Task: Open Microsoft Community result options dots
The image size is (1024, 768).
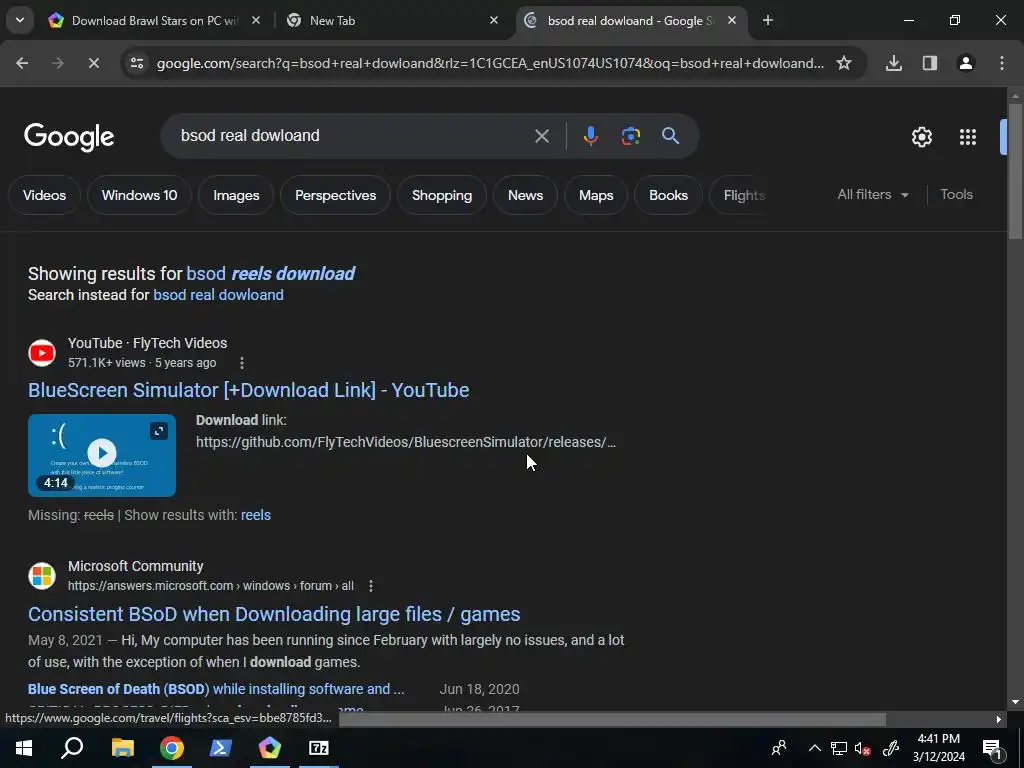Action: coord(371,586)
